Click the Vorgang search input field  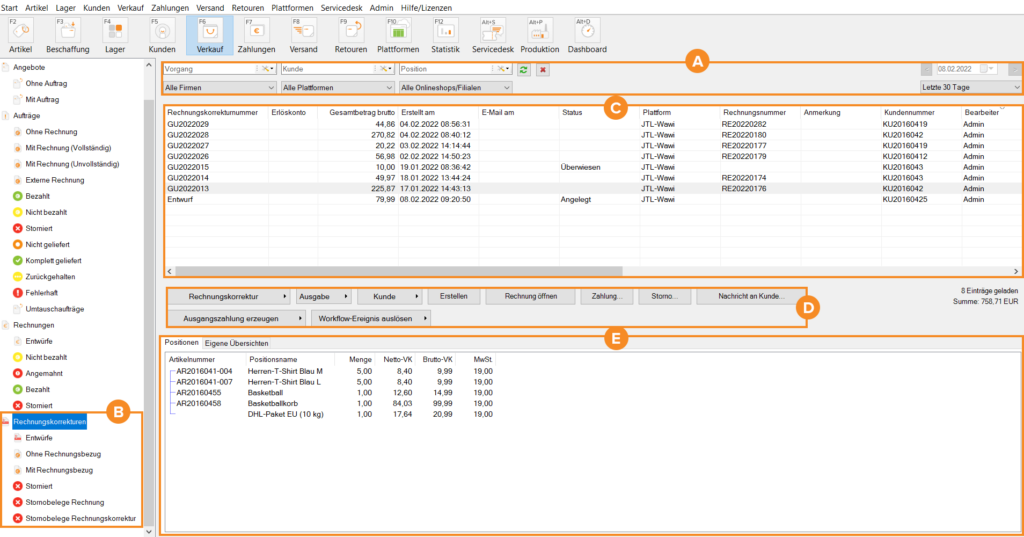210,69
